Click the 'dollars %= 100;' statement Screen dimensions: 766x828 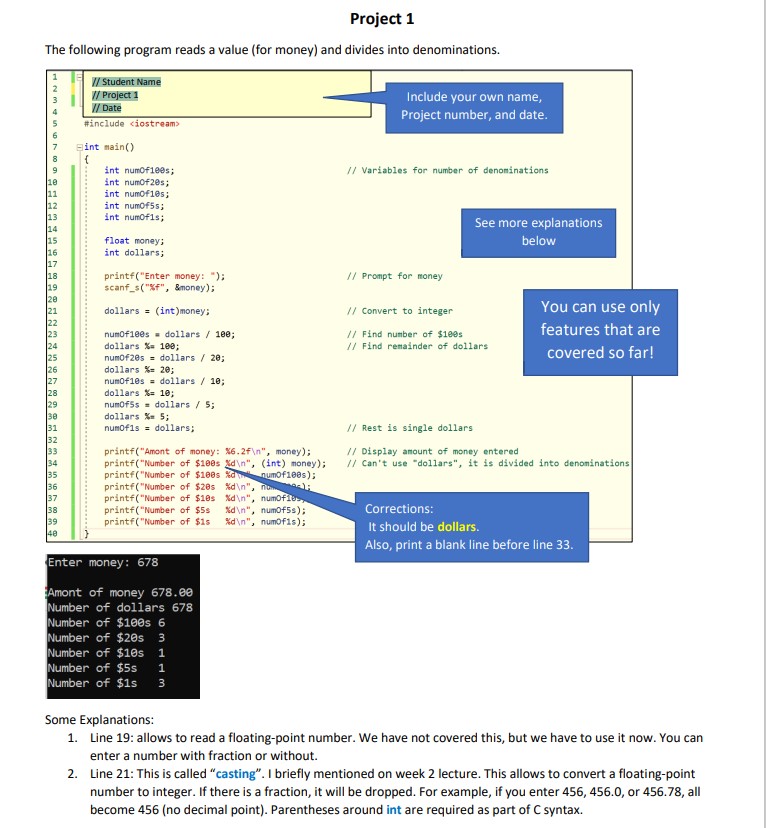[141, 346]
